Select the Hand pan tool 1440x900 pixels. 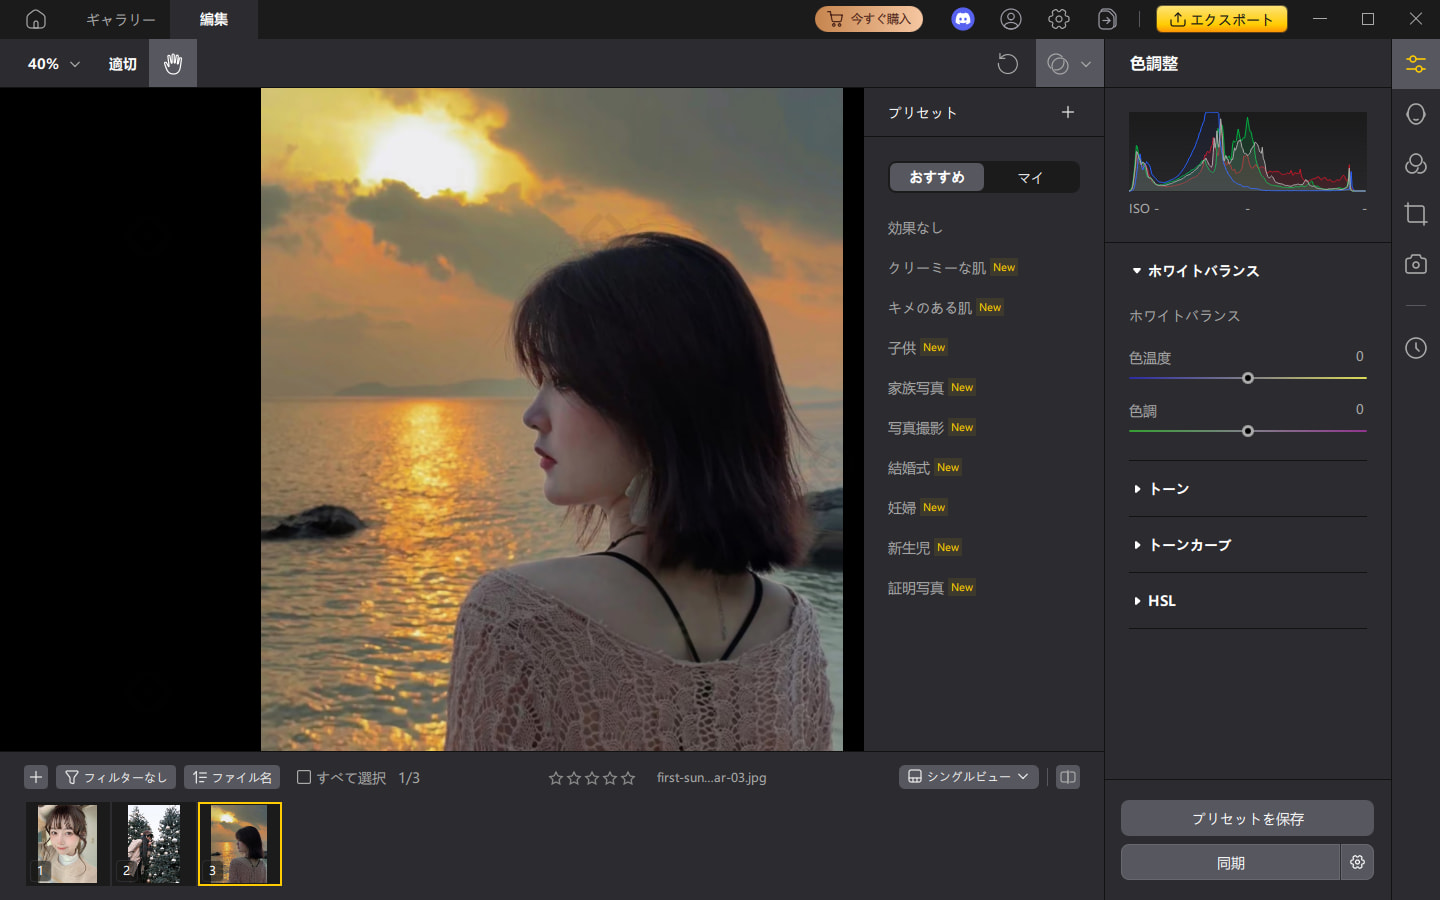[172, 63]
